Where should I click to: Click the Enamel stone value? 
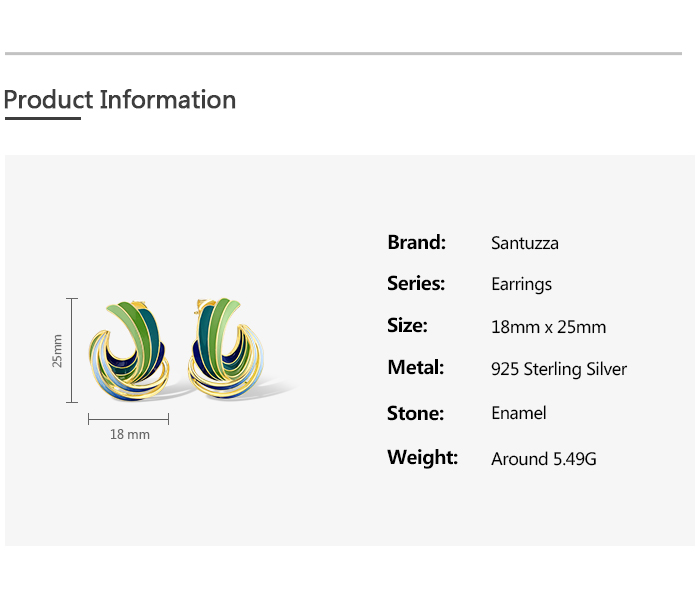coord(519,413)
